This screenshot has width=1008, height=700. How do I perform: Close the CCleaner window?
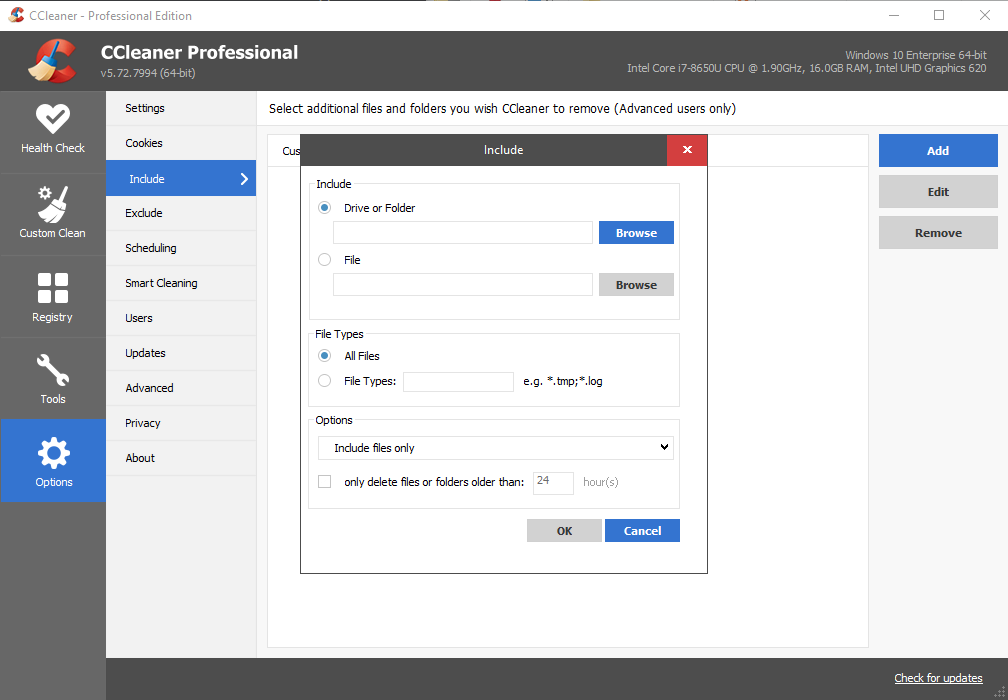pos(985,15)
